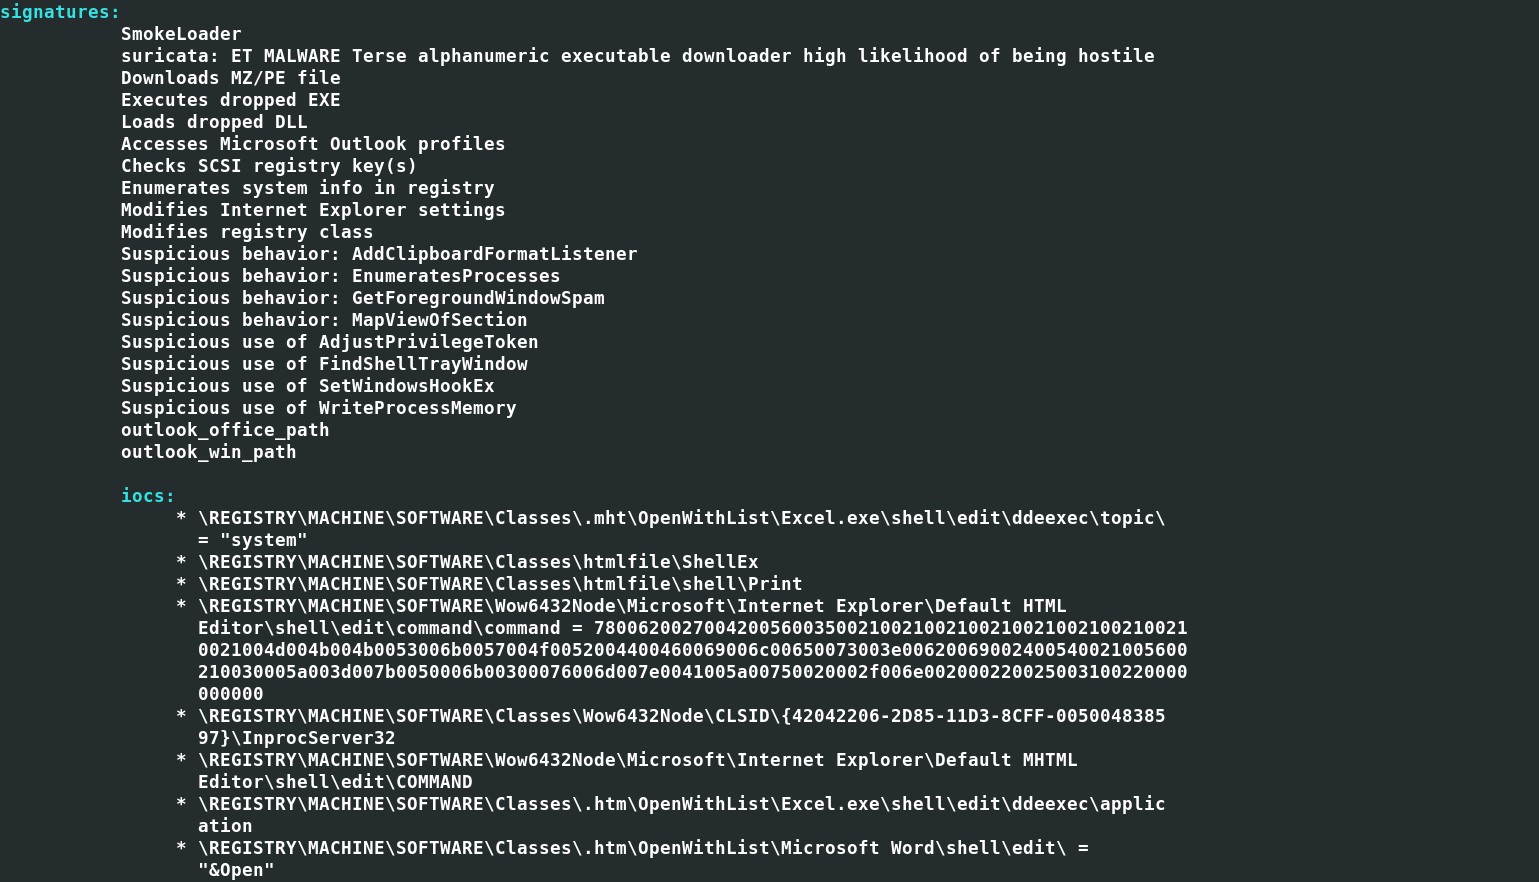Click "Suspicious behavior: GetForegroundWindowSpam" entry
This screenshot has height=882, width=1539.
point(363,298)
